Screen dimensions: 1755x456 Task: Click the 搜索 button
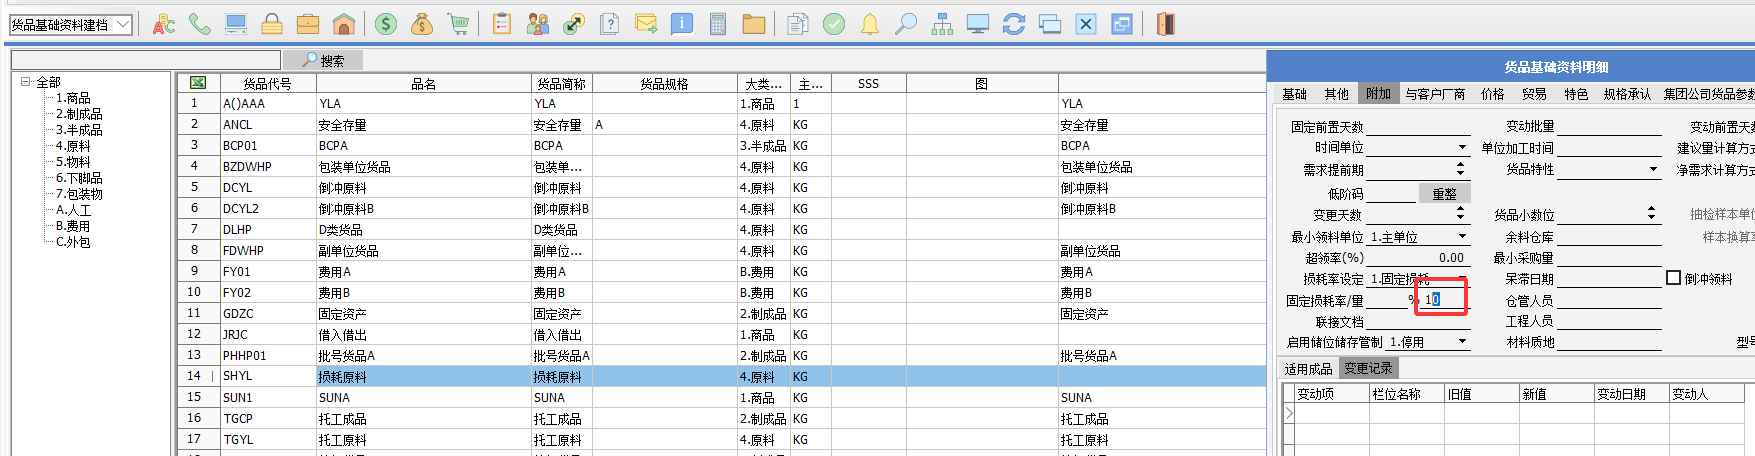coord(323,61)
